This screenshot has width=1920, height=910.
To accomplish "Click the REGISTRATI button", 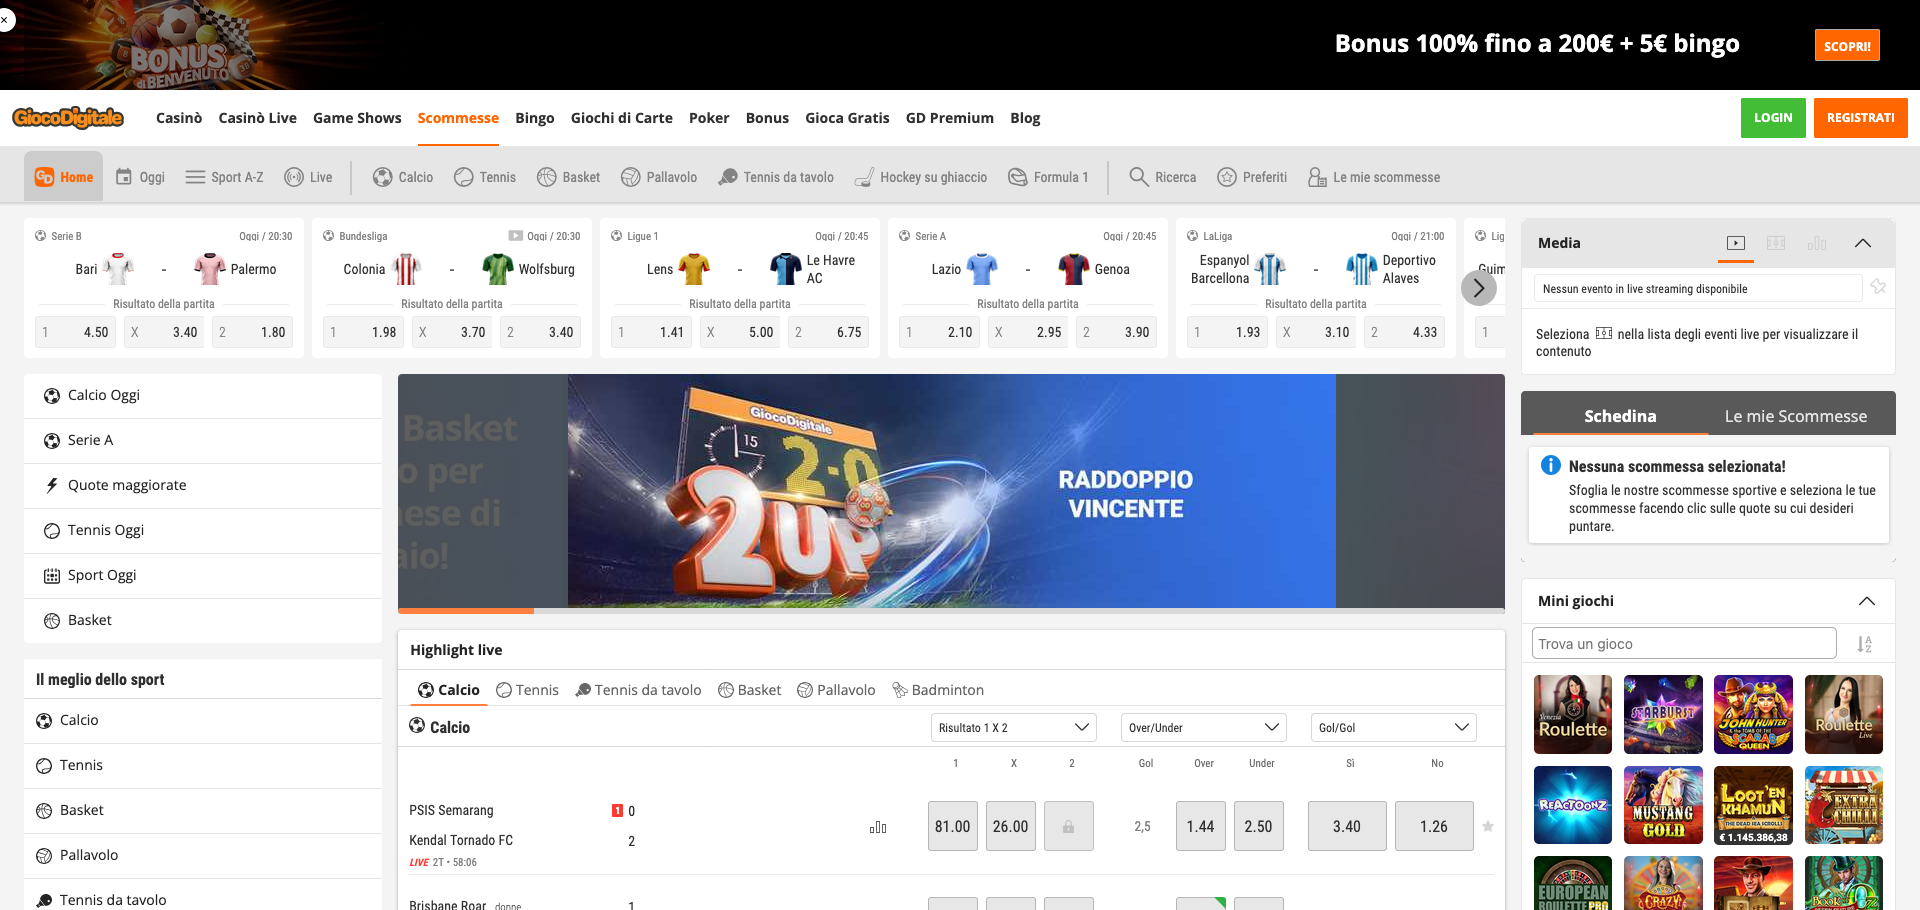I will (1860, 118).
